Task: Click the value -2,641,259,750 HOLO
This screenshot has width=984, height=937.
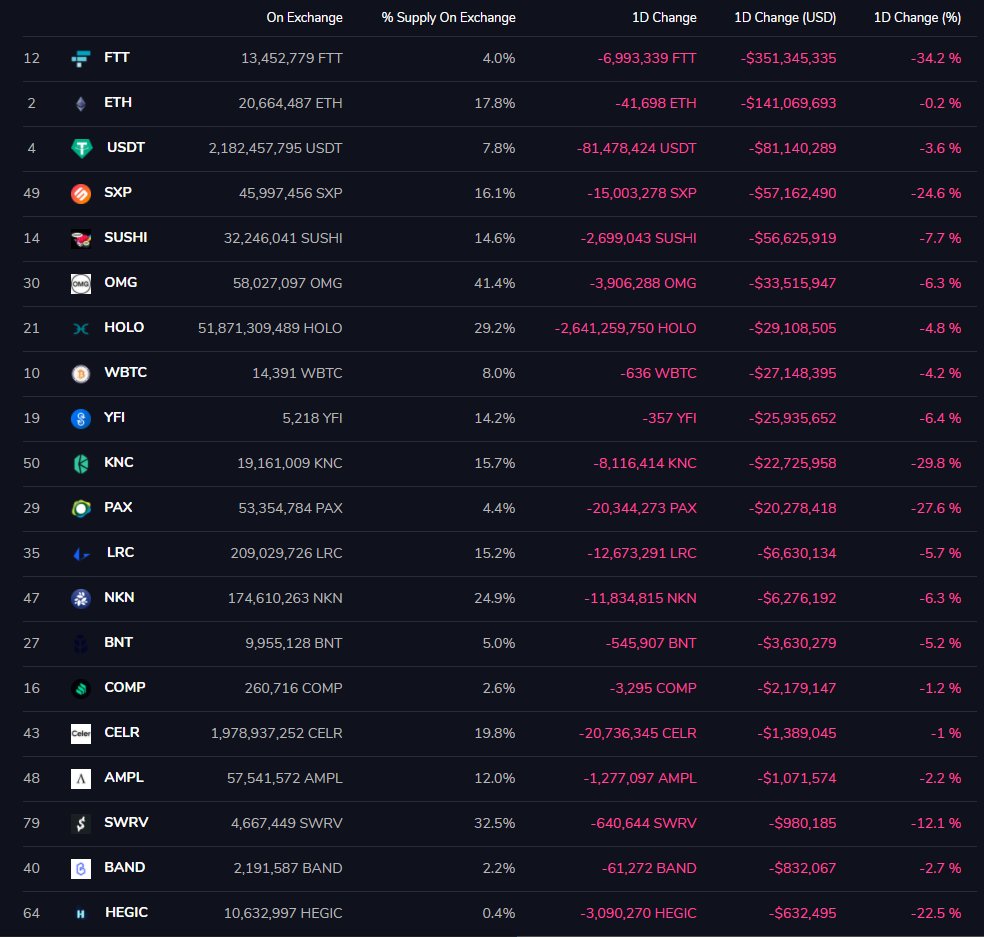Action: click(626, 328)
